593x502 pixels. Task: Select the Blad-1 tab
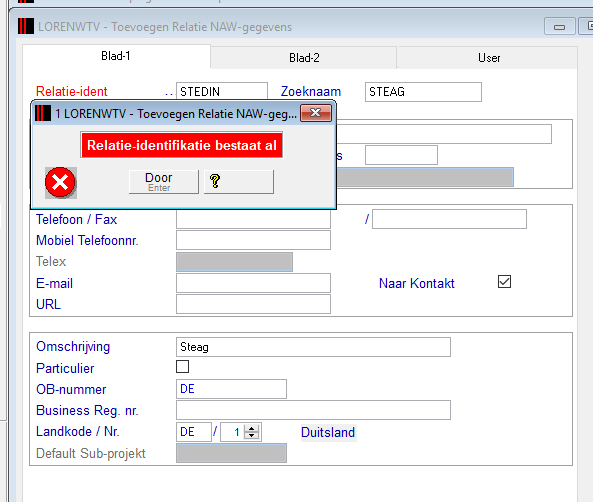[x=116, y=56]
